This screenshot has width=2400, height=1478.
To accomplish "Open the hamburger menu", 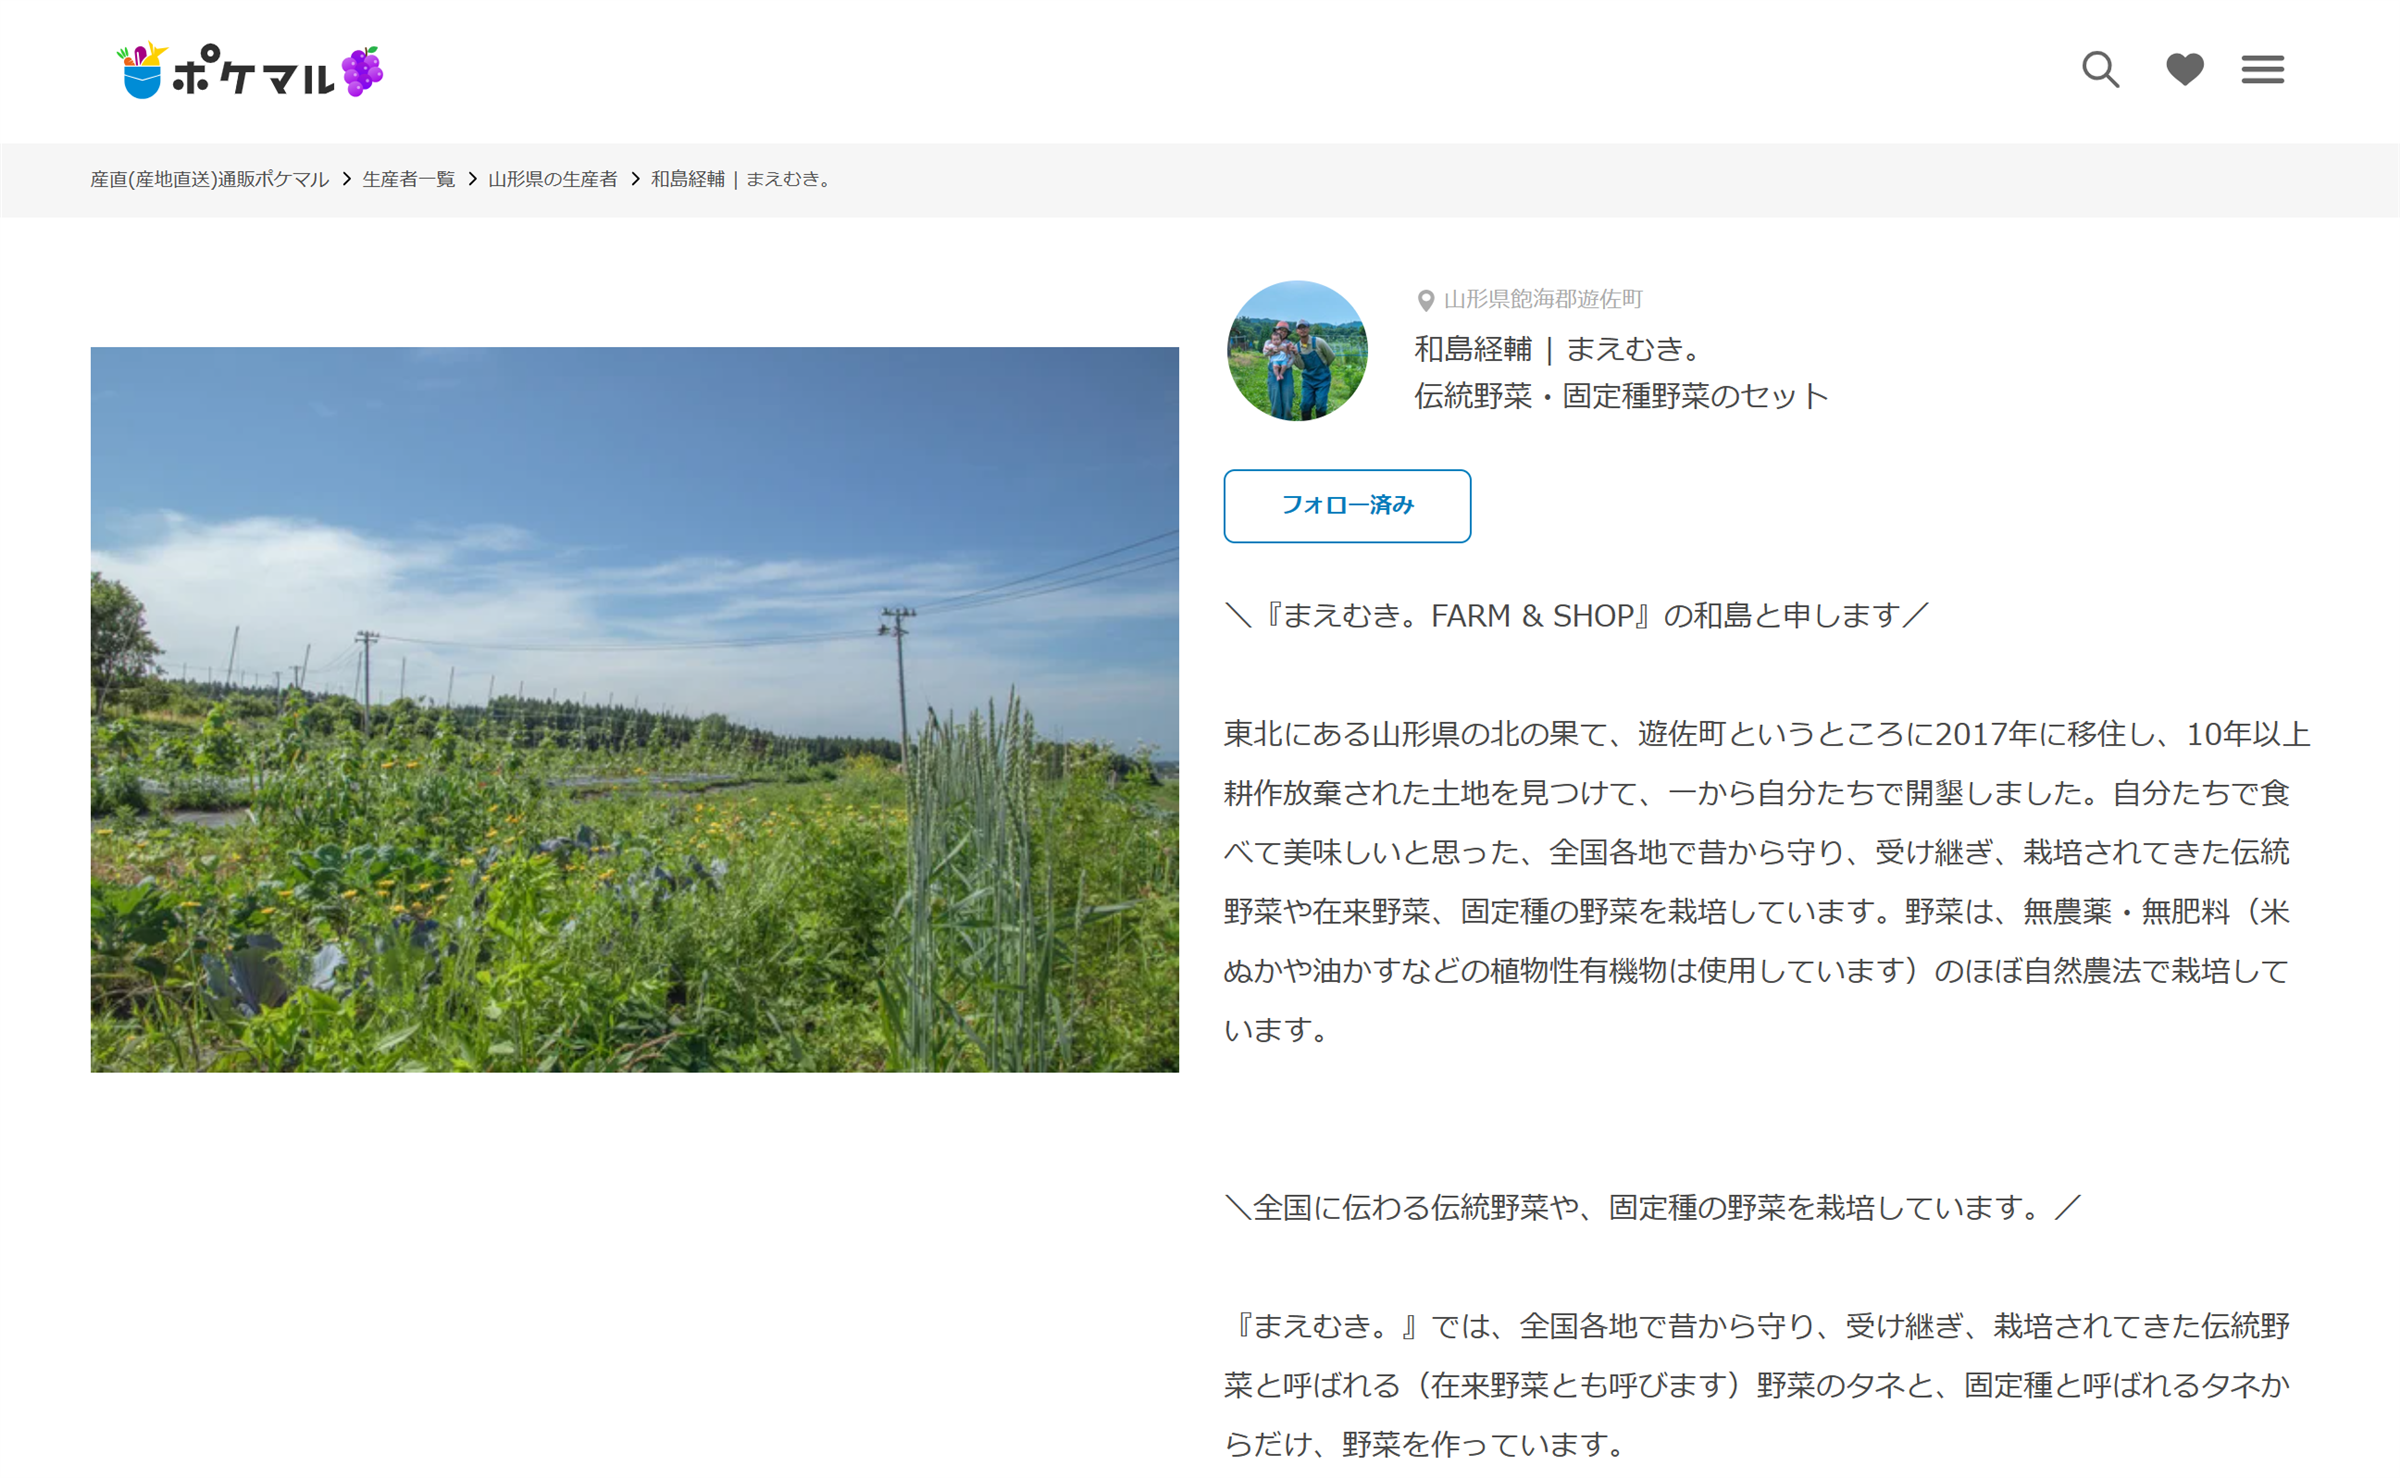I will pyautogui.click(x=2262, y=69).
